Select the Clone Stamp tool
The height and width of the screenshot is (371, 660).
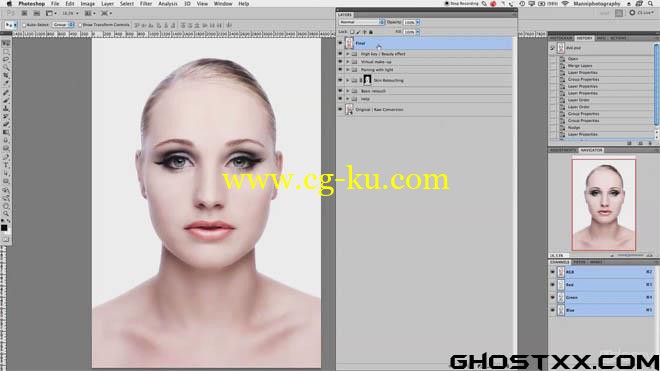6,108
